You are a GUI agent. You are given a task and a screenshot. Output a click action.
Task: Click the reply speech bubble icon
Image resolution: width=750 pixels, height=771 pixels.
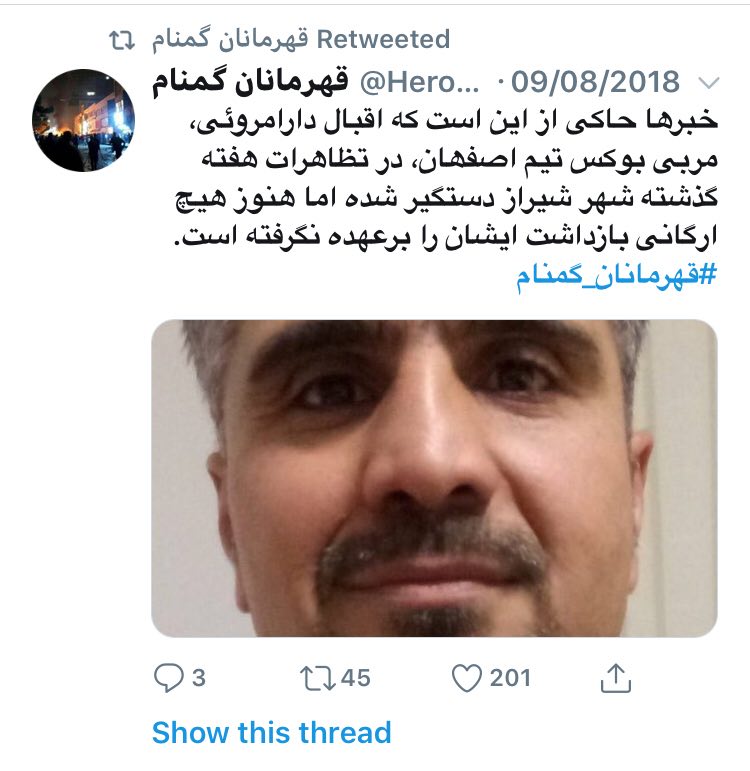tap(169, 678)
